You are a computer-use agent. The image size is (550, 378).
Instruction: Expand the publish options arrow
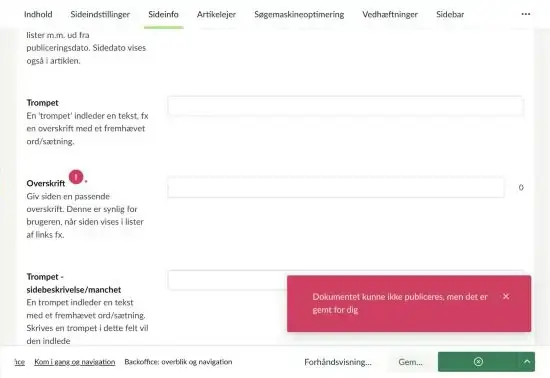pos(527,362)
